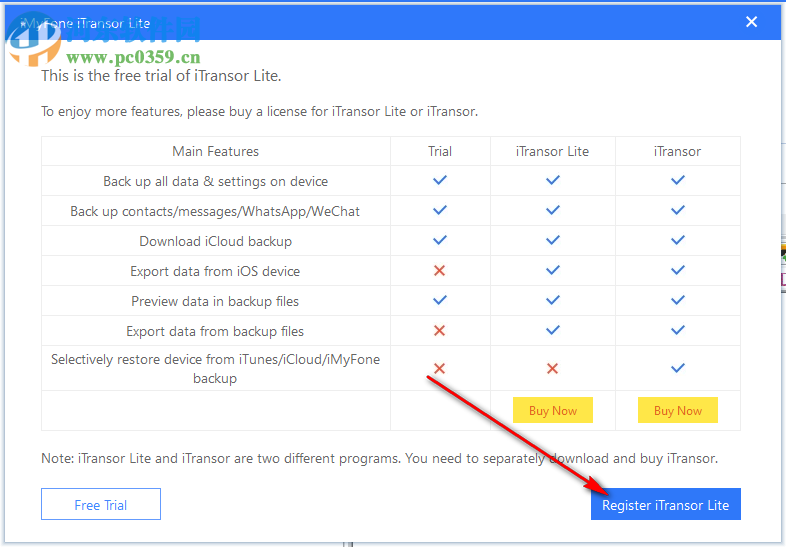
Task: Click Trial red cross for Selectively restore row
Action: point(440,369)
